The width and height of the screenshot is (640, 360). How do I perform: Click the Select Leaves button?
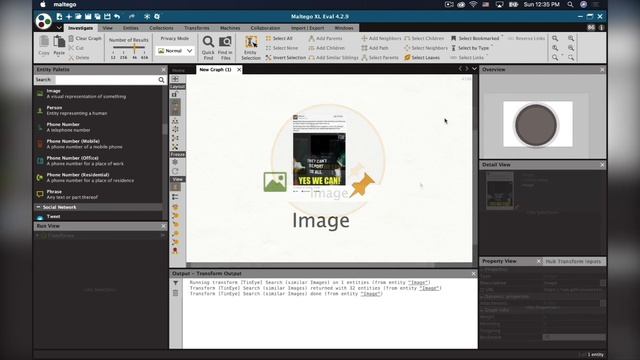(x=422, y=58)
